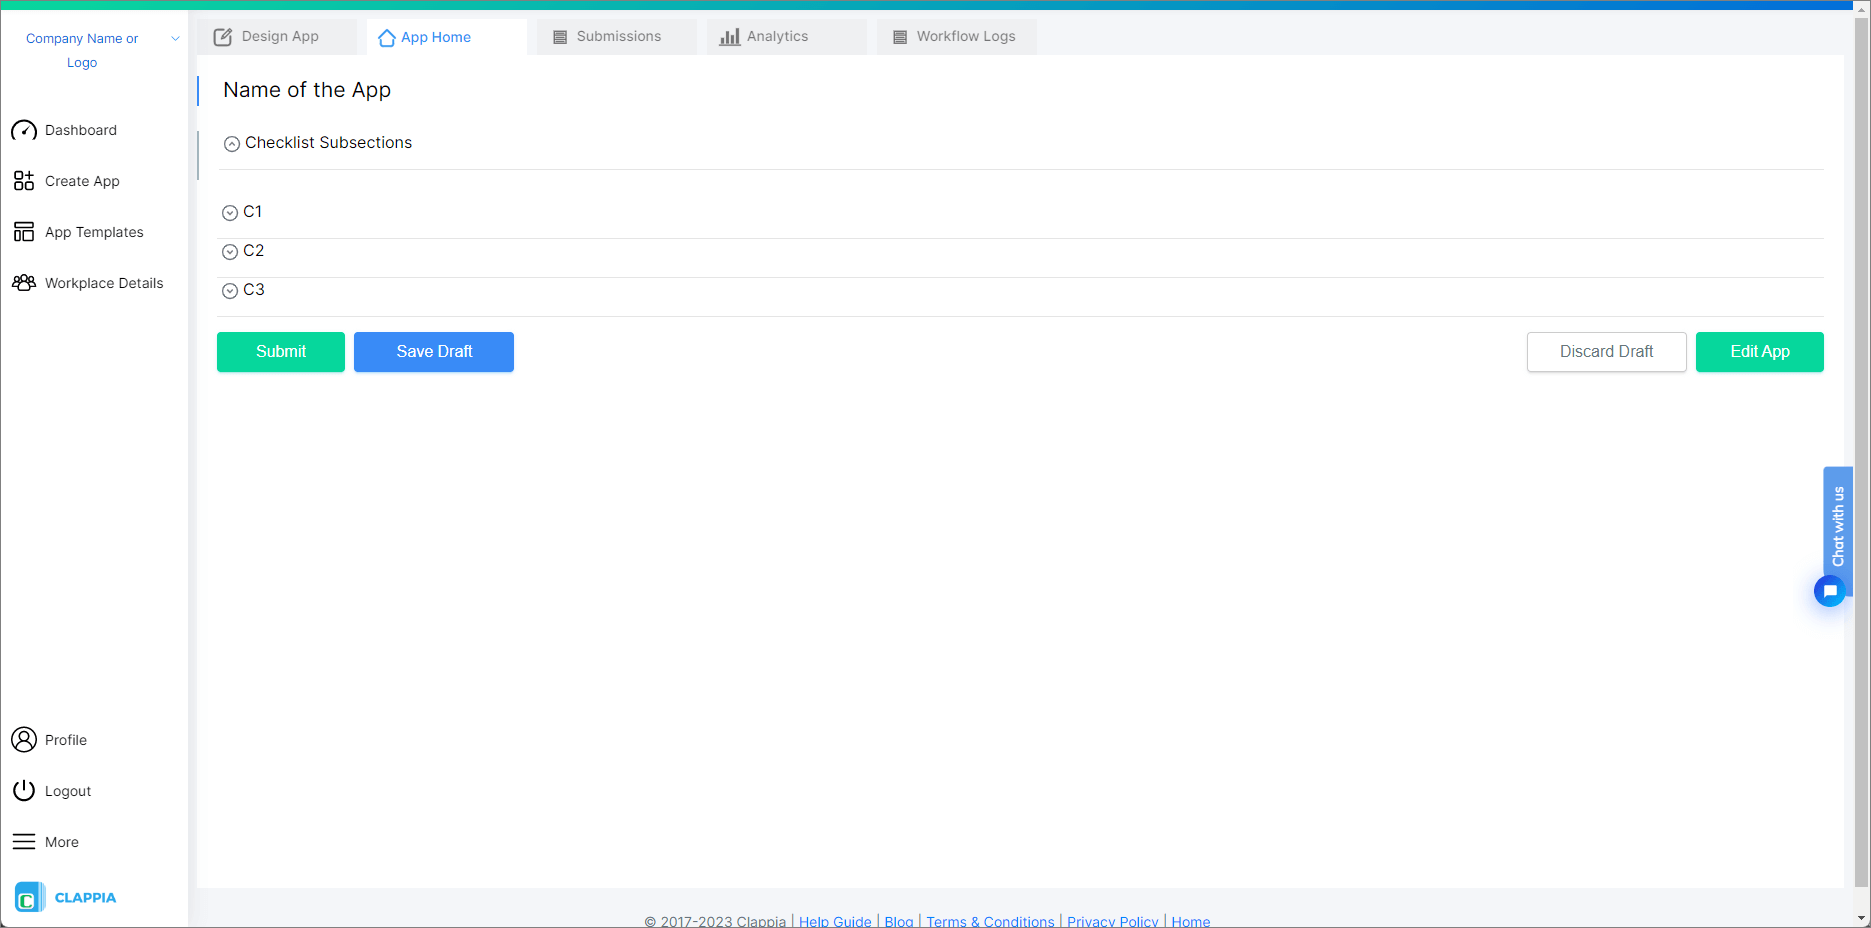This screenshot has width=1871, height=928.
Task: Click the Discard Draft button
Action: click(1606, 351)
